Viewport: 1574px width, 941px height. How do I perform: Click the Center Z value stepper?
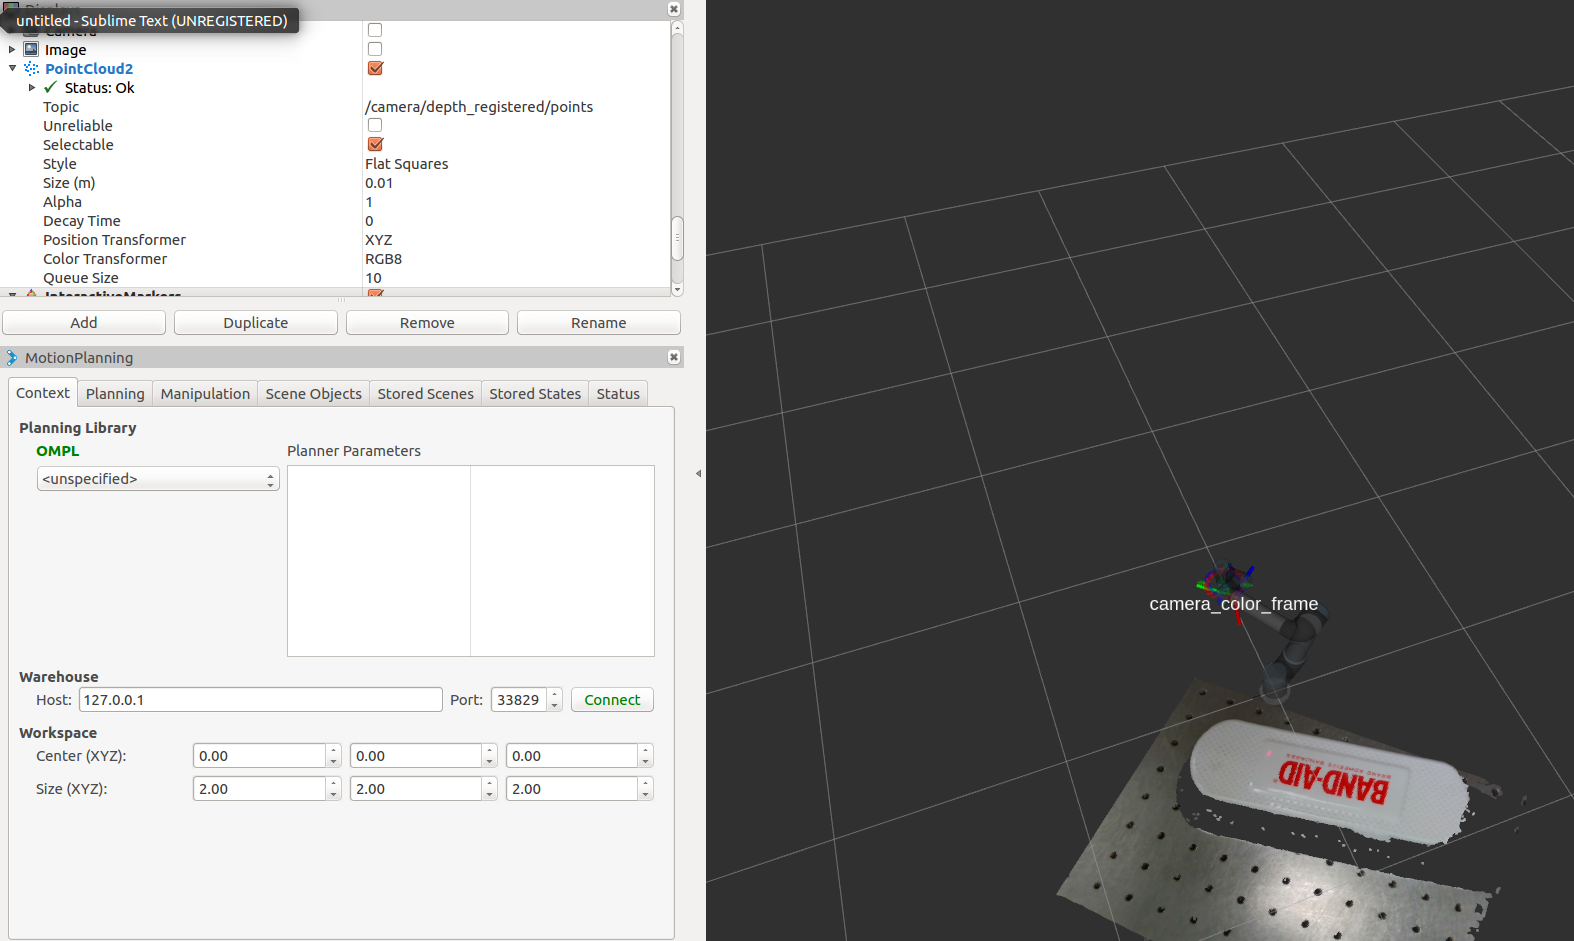645,756
